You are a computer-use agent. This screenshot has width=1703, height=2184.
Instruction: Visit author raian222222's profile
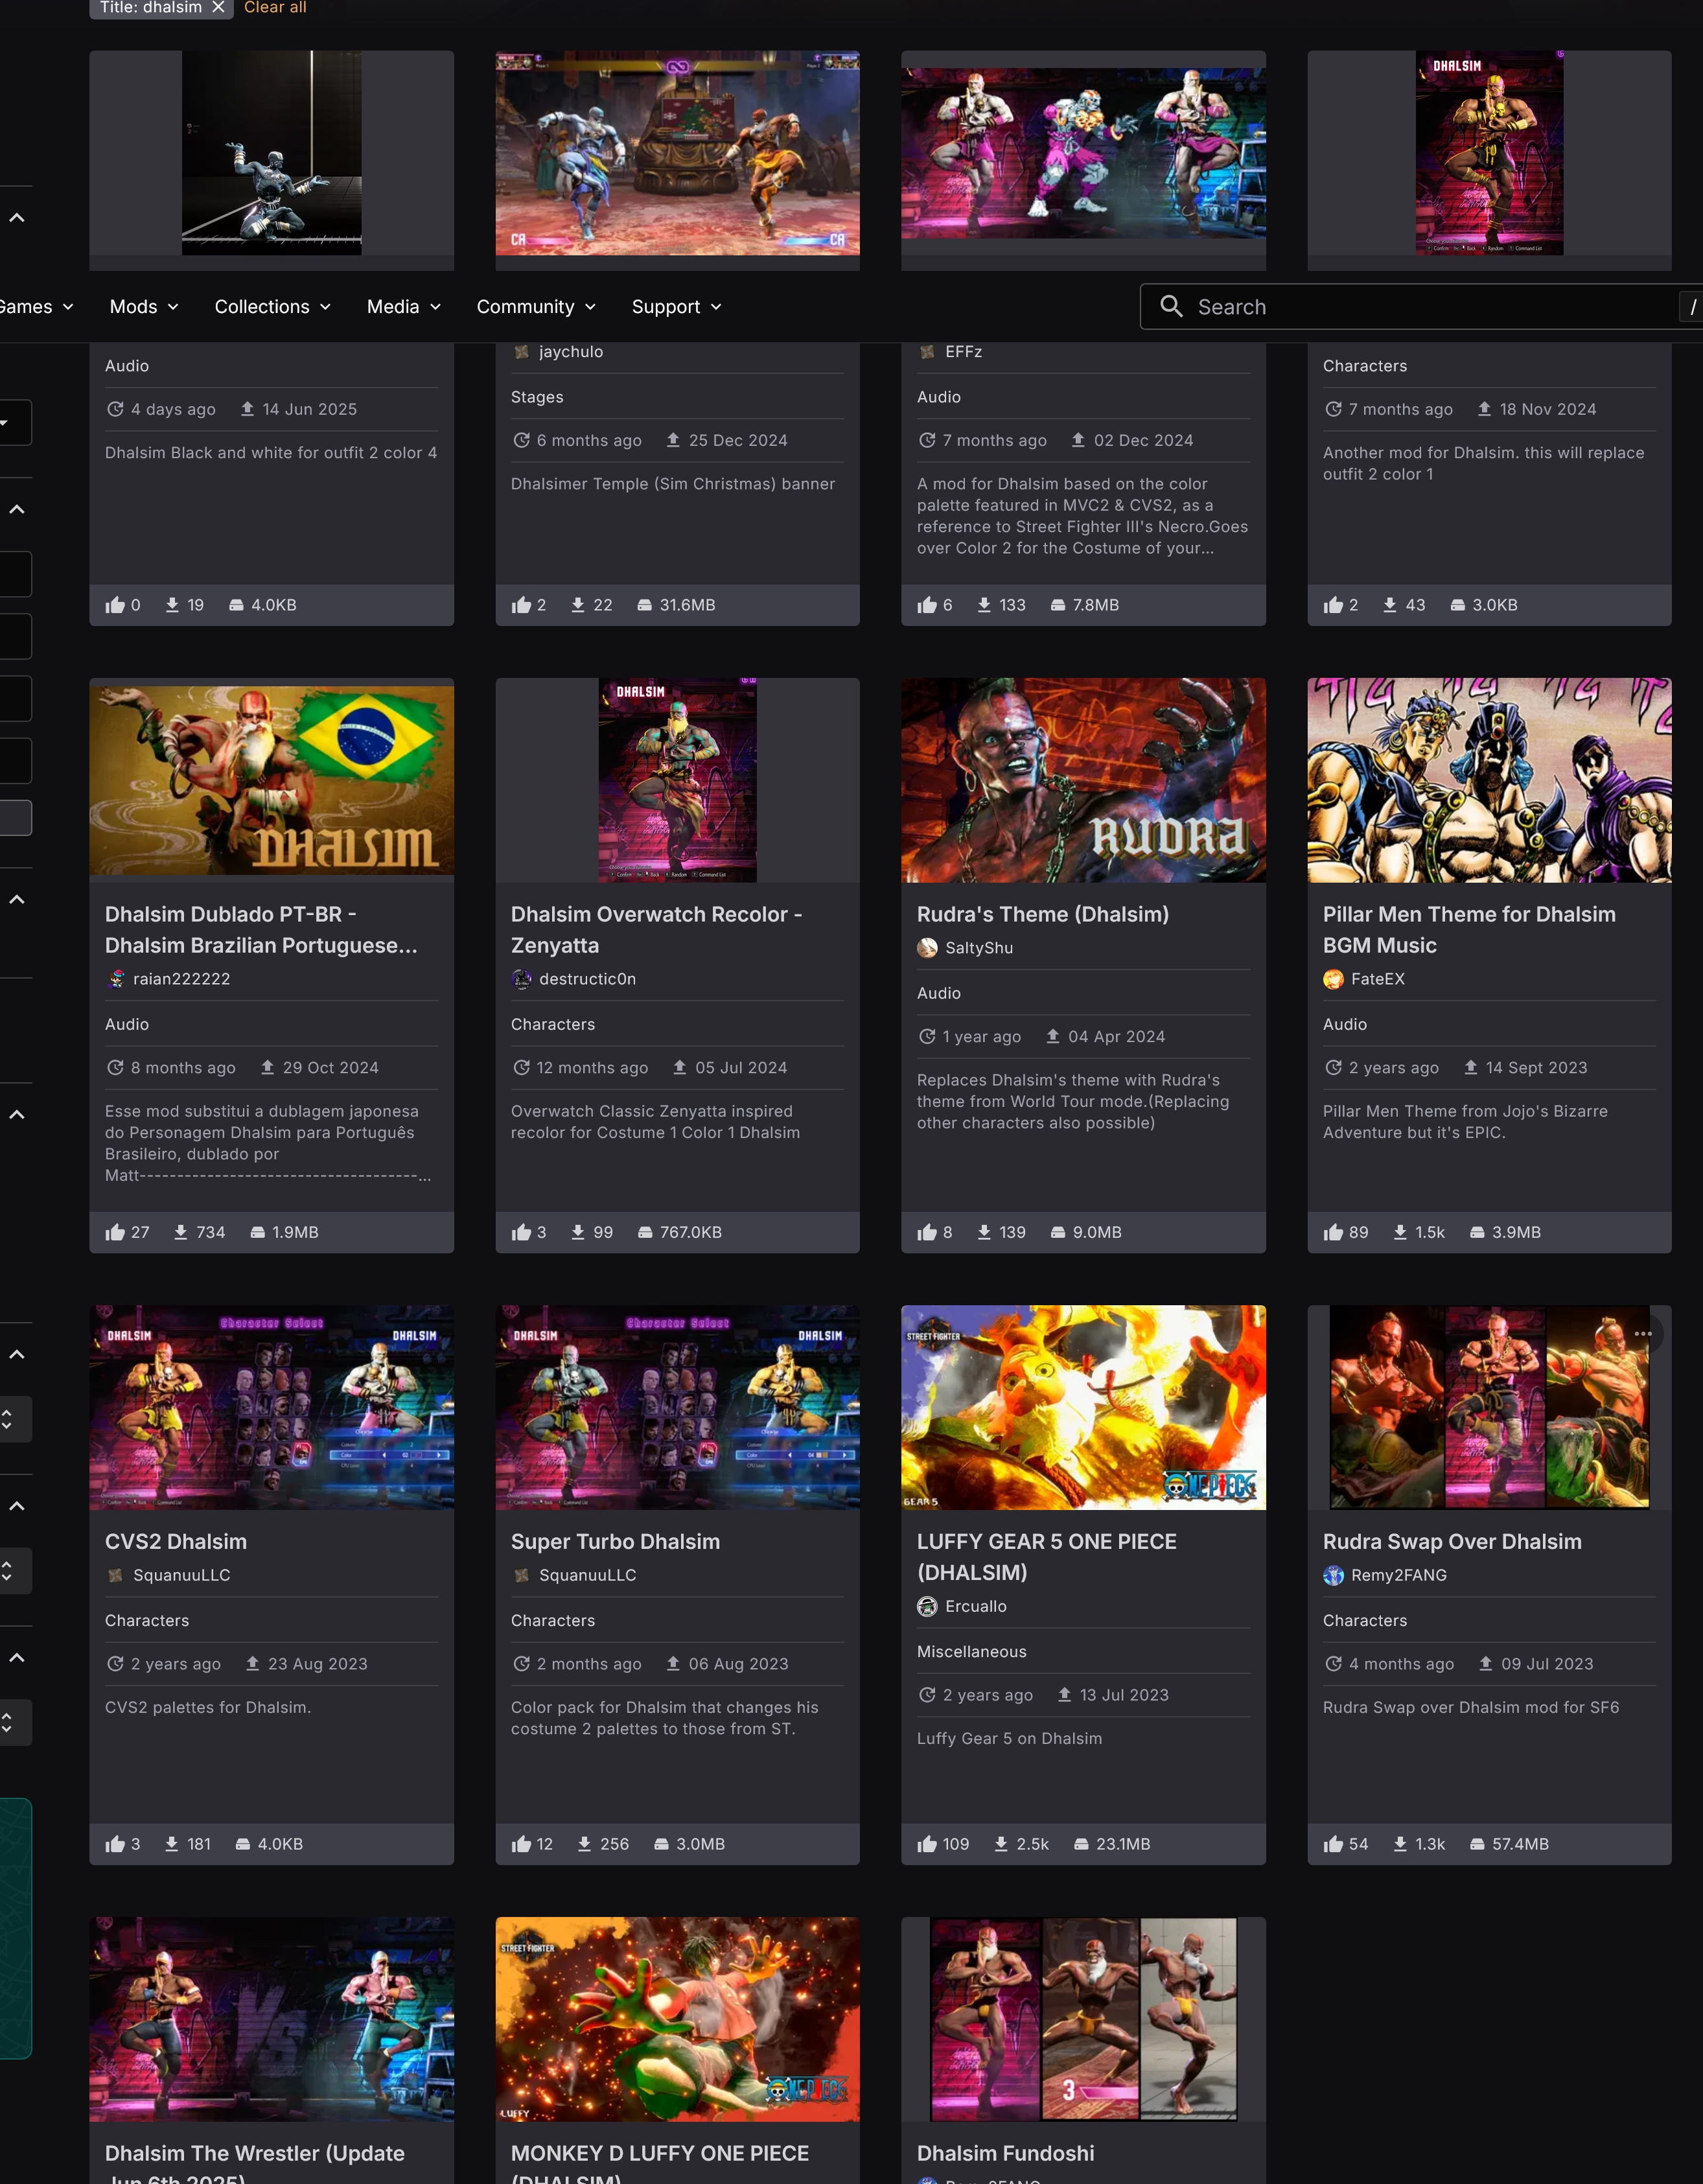[x=181, y=979]
